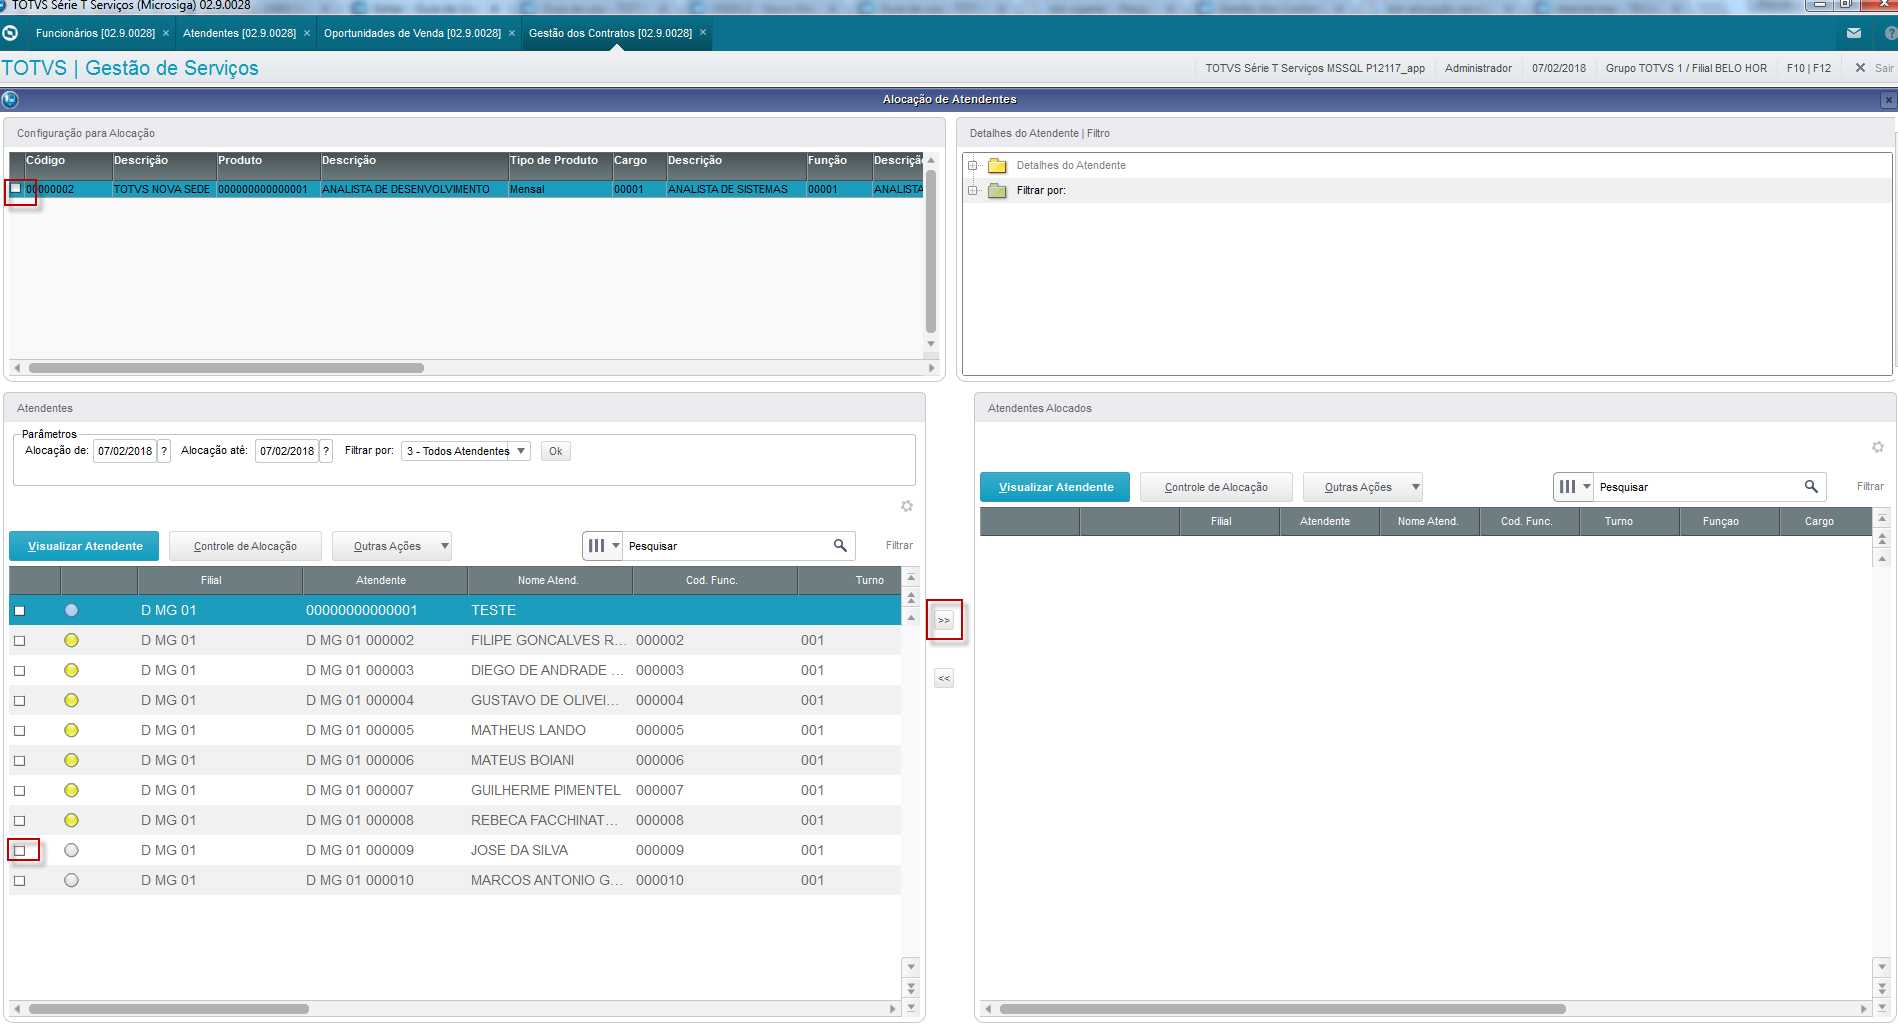The width and height of the screenshot is (1898, 1024).
Task: Close the Funcionários tab with its X
Action: click(x=166, y=33)
